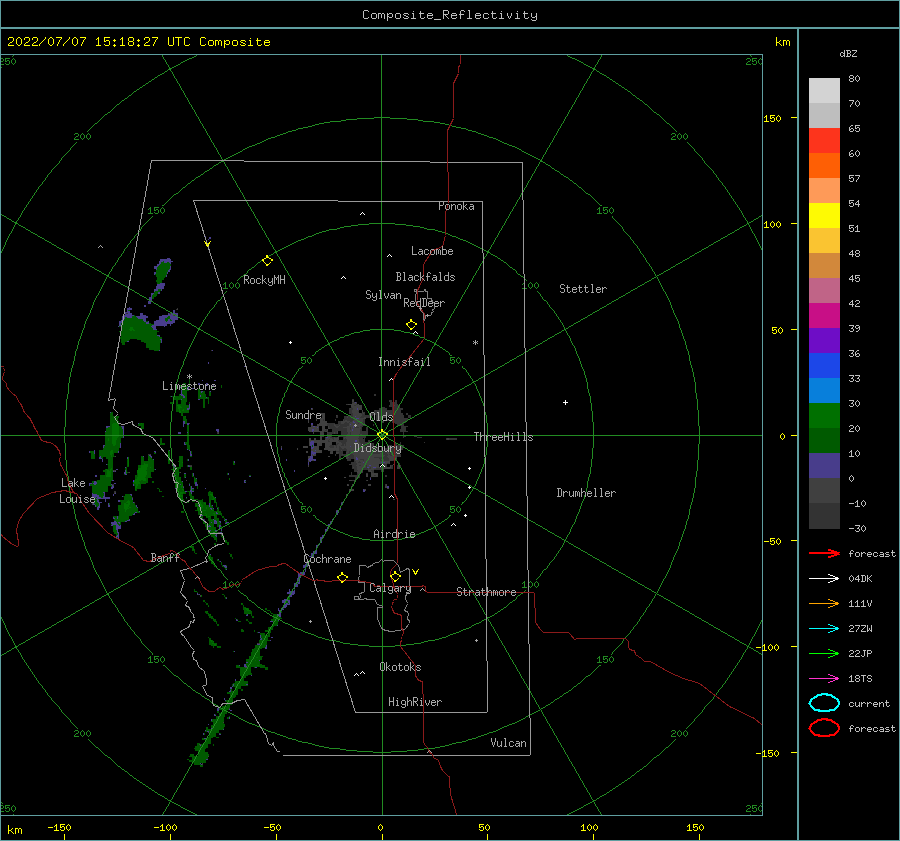Click the Drumheller label

pos(586,493)
